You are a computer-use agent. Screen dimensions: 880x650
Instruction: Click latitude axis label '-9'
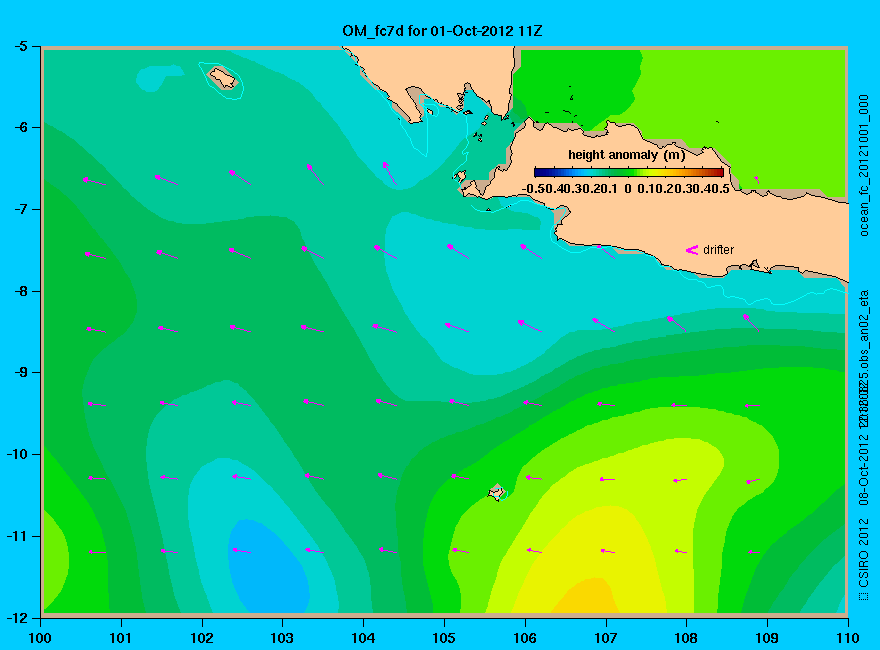click(21, 373)
